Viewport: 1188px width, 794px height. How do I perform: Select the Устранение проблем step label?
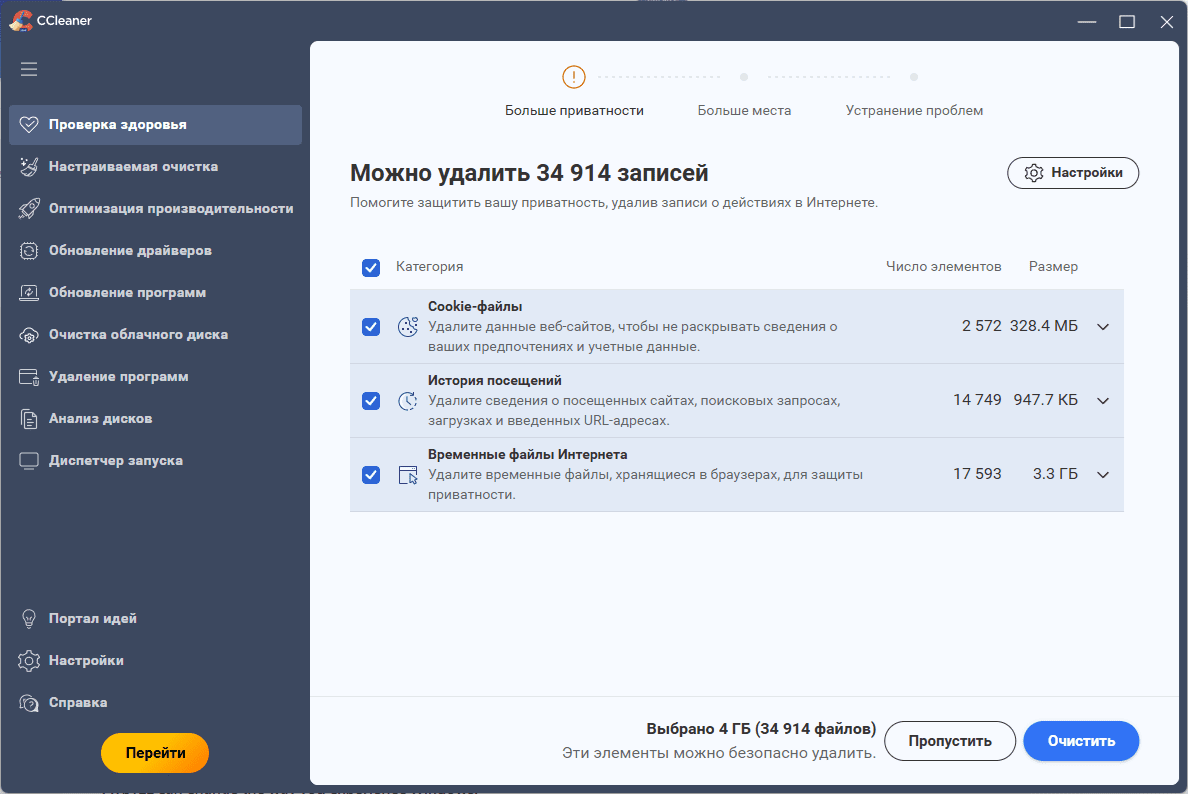[x=914, y=111]
